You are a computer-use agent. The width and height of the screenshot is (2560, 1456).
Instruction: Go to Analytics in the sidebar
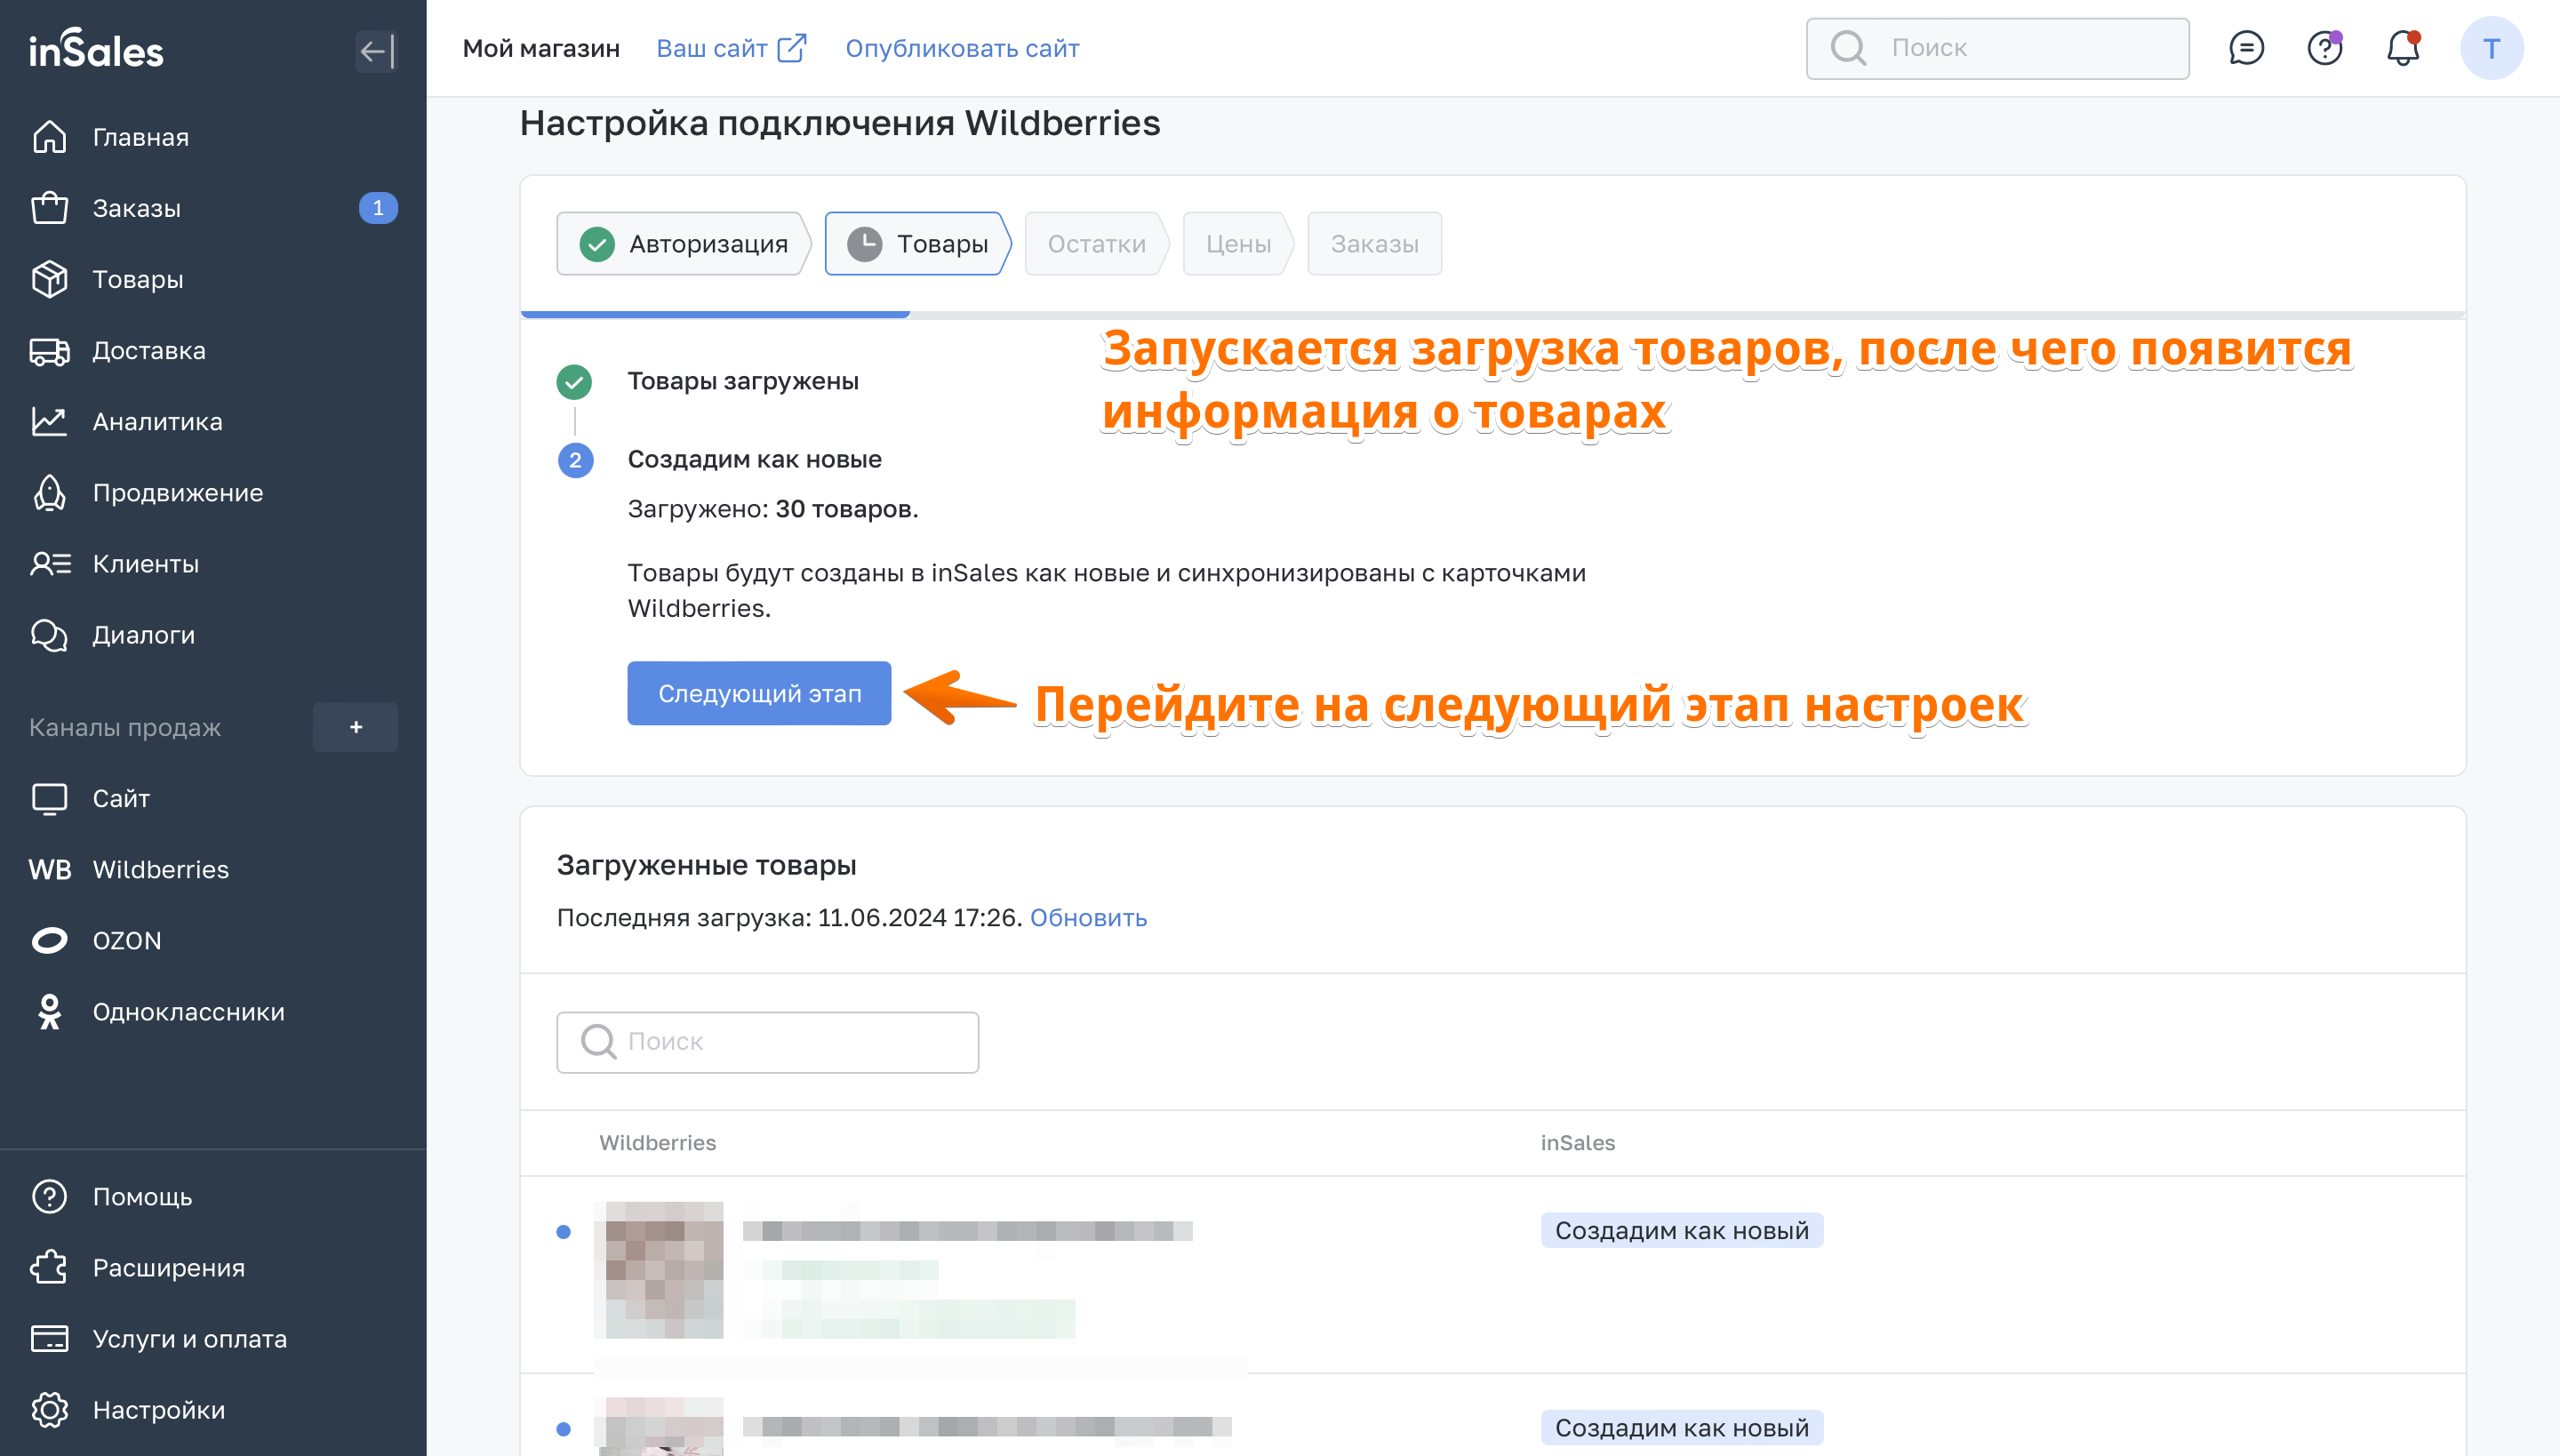tap(157, 421)
